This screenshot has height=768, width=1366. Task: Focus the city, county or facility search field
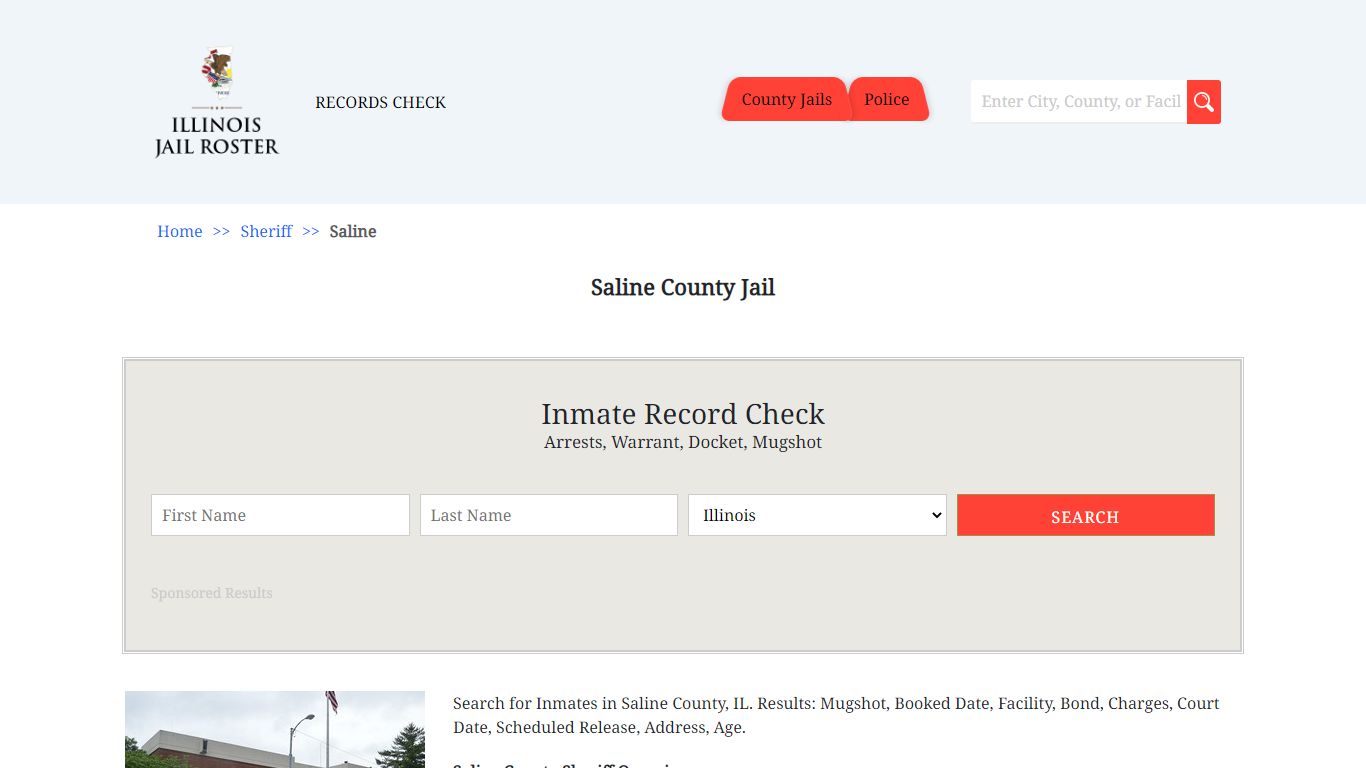tap(1079, 102)
